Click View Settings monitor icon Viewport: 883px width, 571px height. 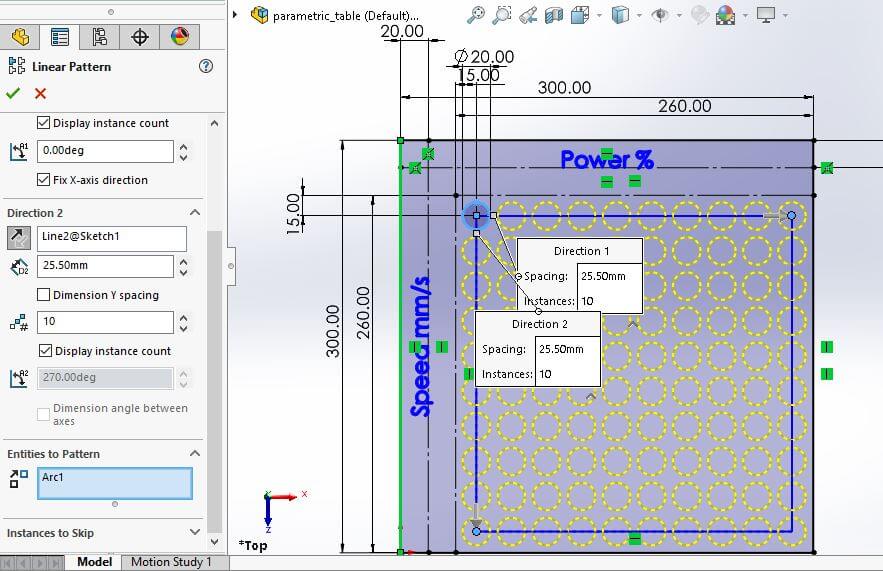766,15
